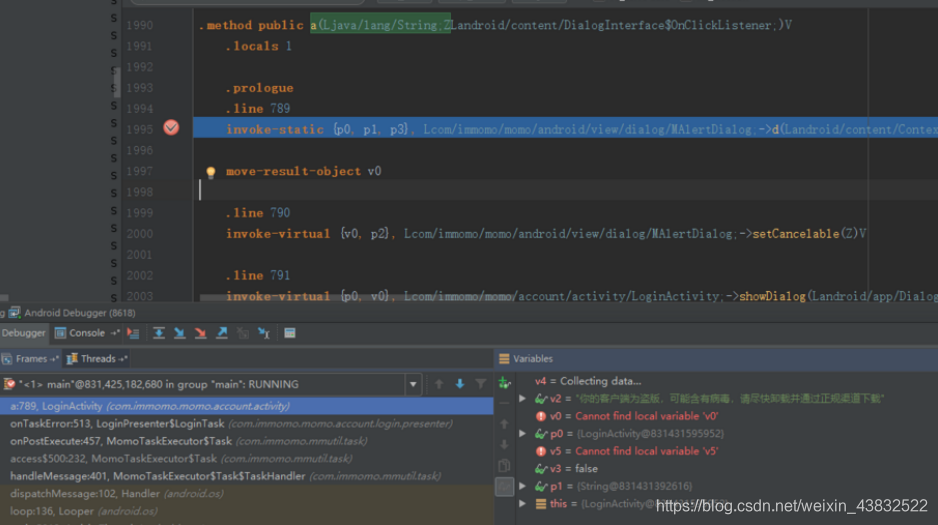Click the move watch up arrow in Variables

coord(504,424)
